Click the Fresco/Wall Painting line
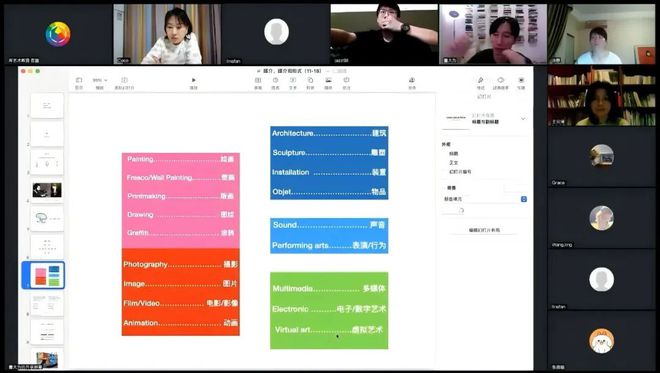Image resolution: width=660 pixels, height=373 pixels. [x=181, y=178]
